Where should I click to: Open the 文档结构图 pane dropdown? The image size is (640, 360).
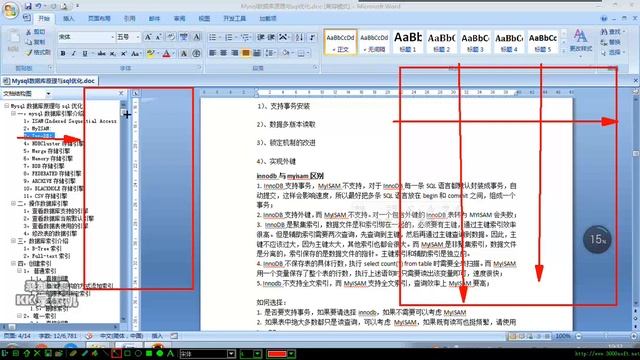[49, 94]
